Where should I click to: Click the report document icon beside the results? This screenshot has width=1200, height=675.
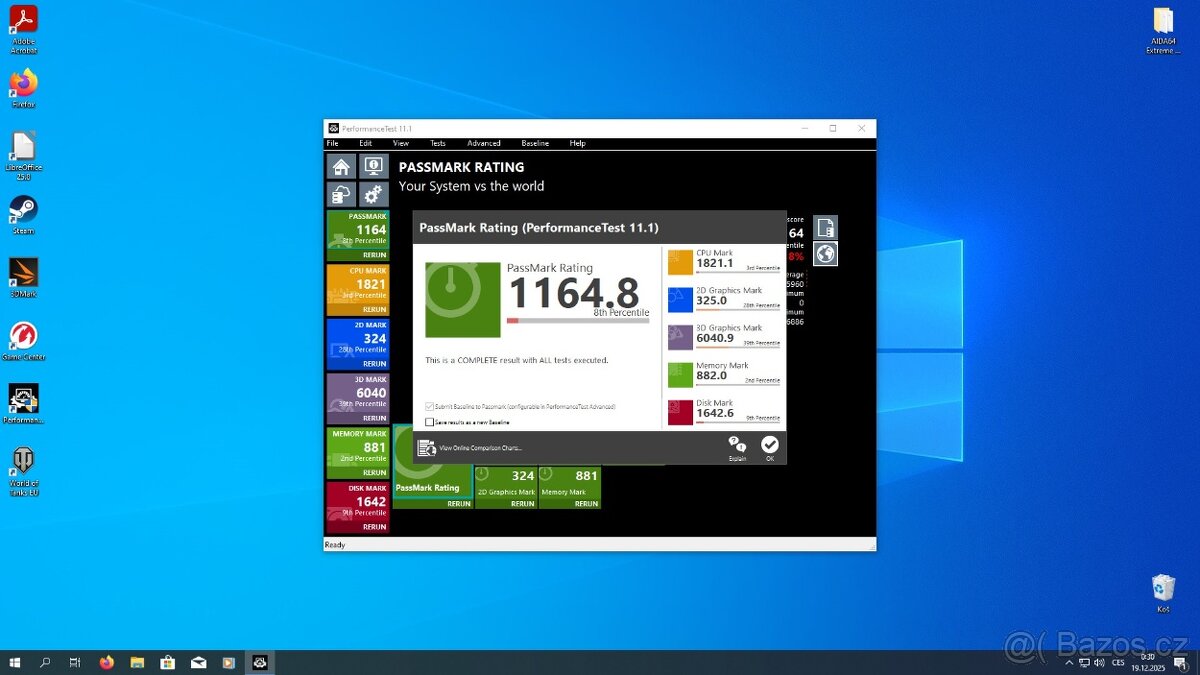click(825, 227)
